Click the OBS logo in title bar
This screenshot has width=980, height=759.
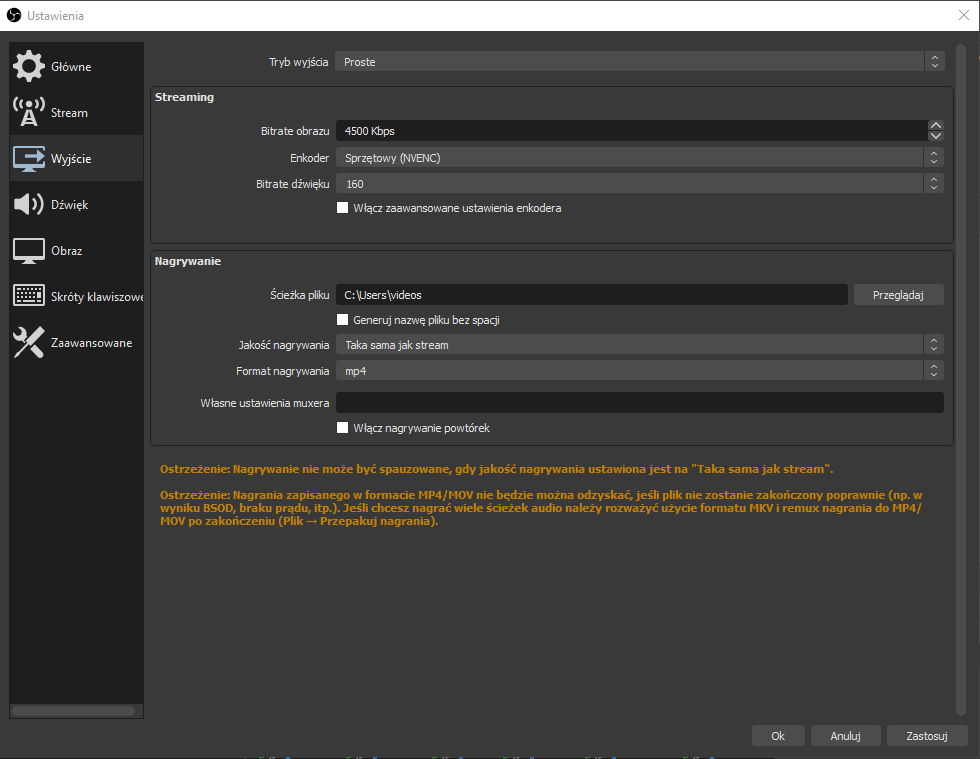pos(14,15)
